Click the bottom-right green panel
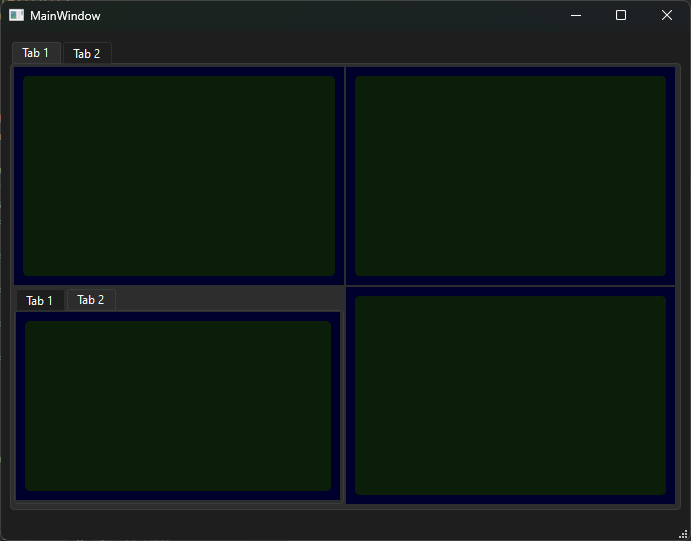Screen dimensions: 691x541 coord(510,395)
